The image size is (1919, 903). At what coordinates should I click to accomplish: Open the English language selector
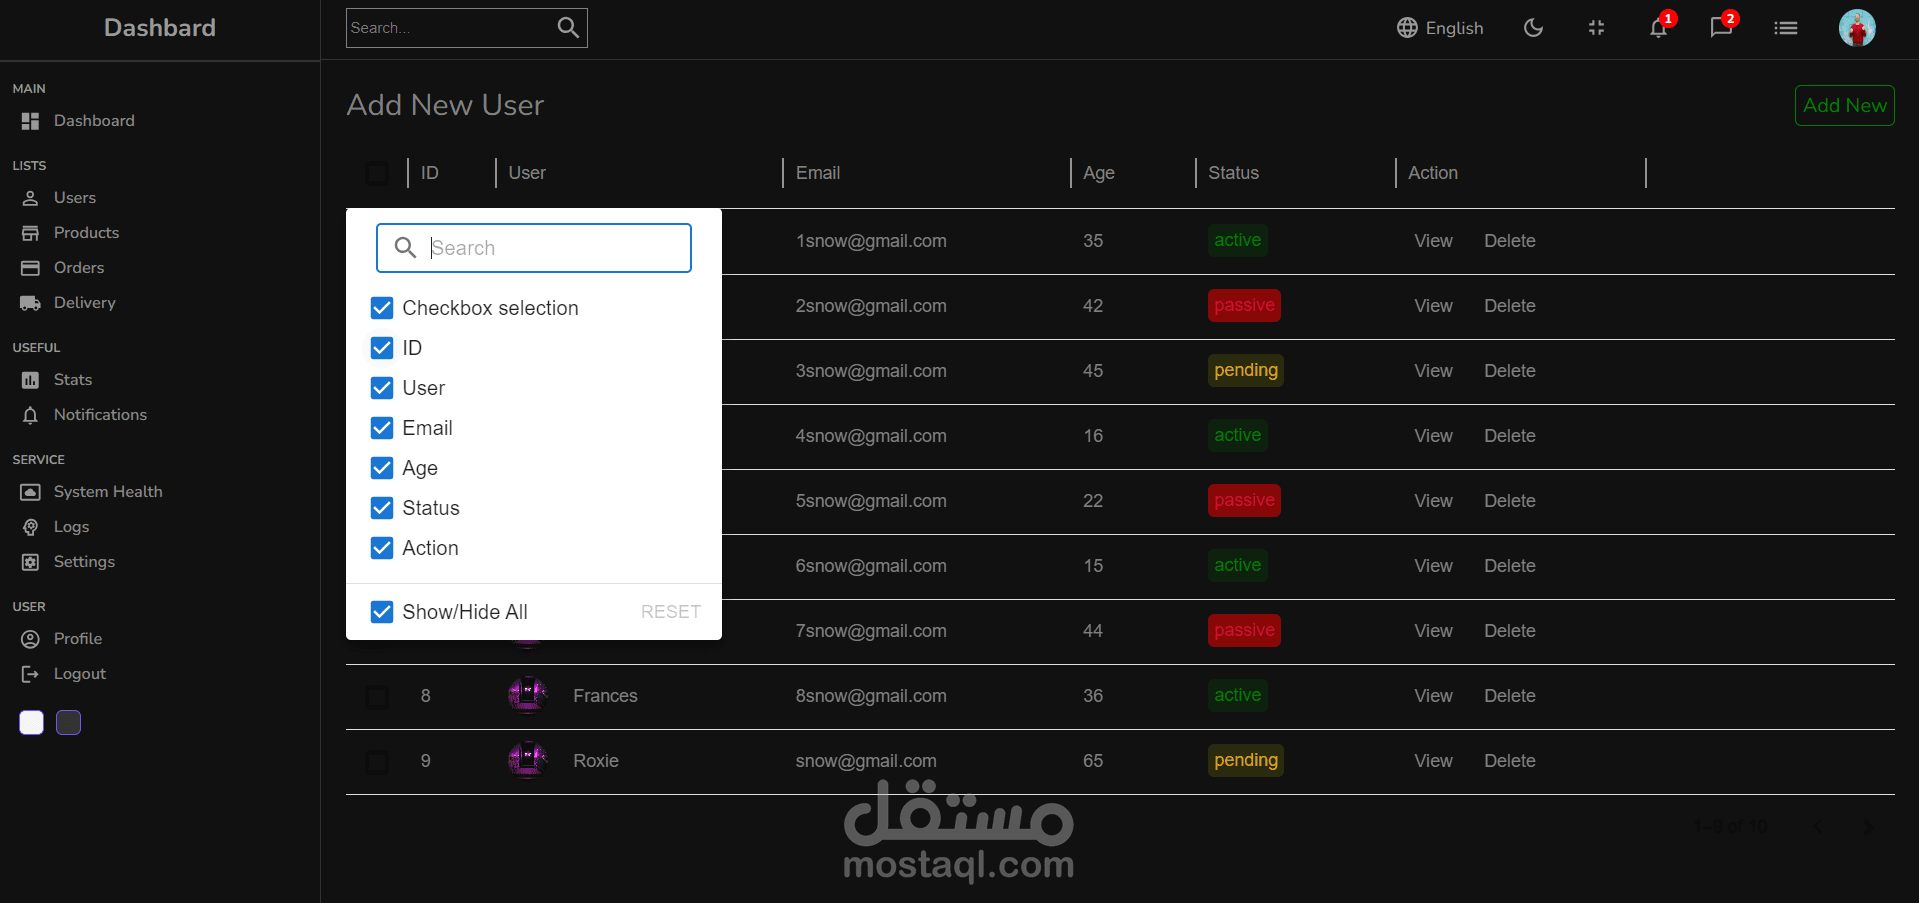pos(1440,28)
